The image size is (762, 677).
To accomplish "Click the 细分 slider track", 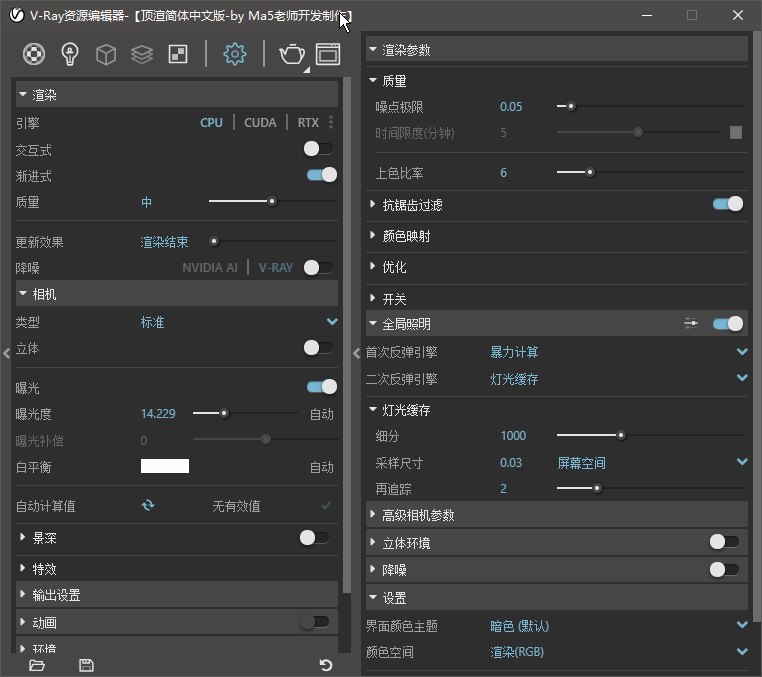I will pyautogui.click(x=651, y=435).
